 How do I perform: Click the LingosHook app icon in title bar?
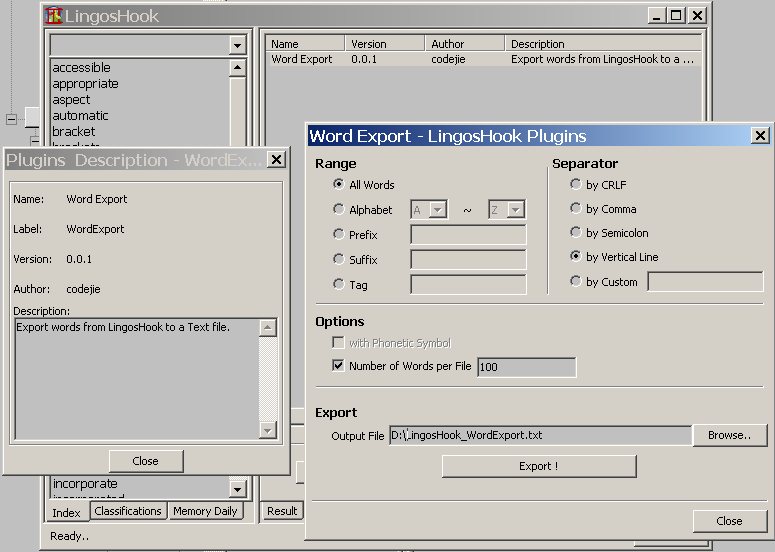pyautogui.click(x=54, y=15)
